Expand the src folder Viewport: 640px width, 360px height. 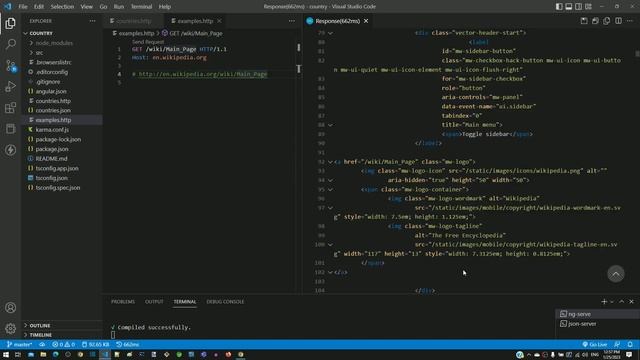61,53
